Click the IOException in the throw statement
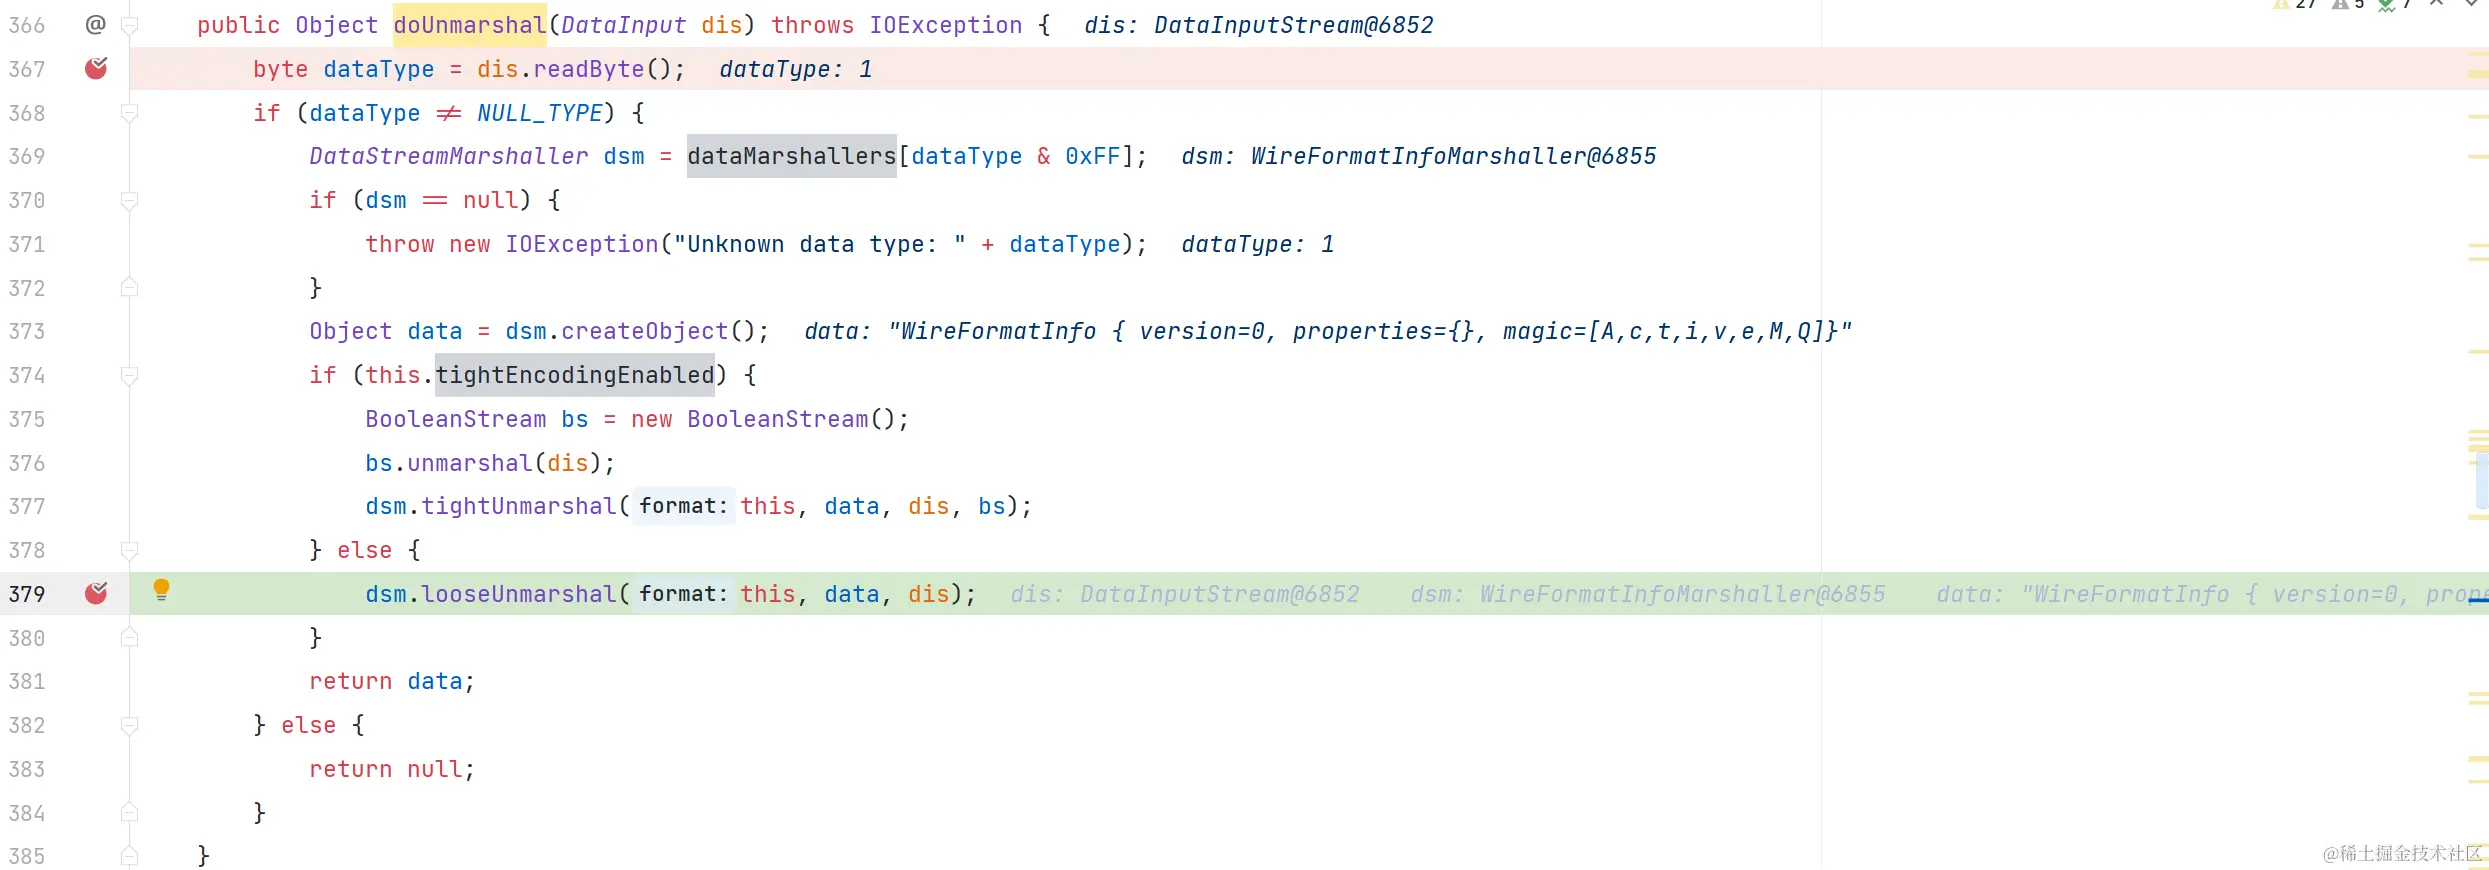The height and width of the screenshot is (870, 2489). (x=581, y=244)
